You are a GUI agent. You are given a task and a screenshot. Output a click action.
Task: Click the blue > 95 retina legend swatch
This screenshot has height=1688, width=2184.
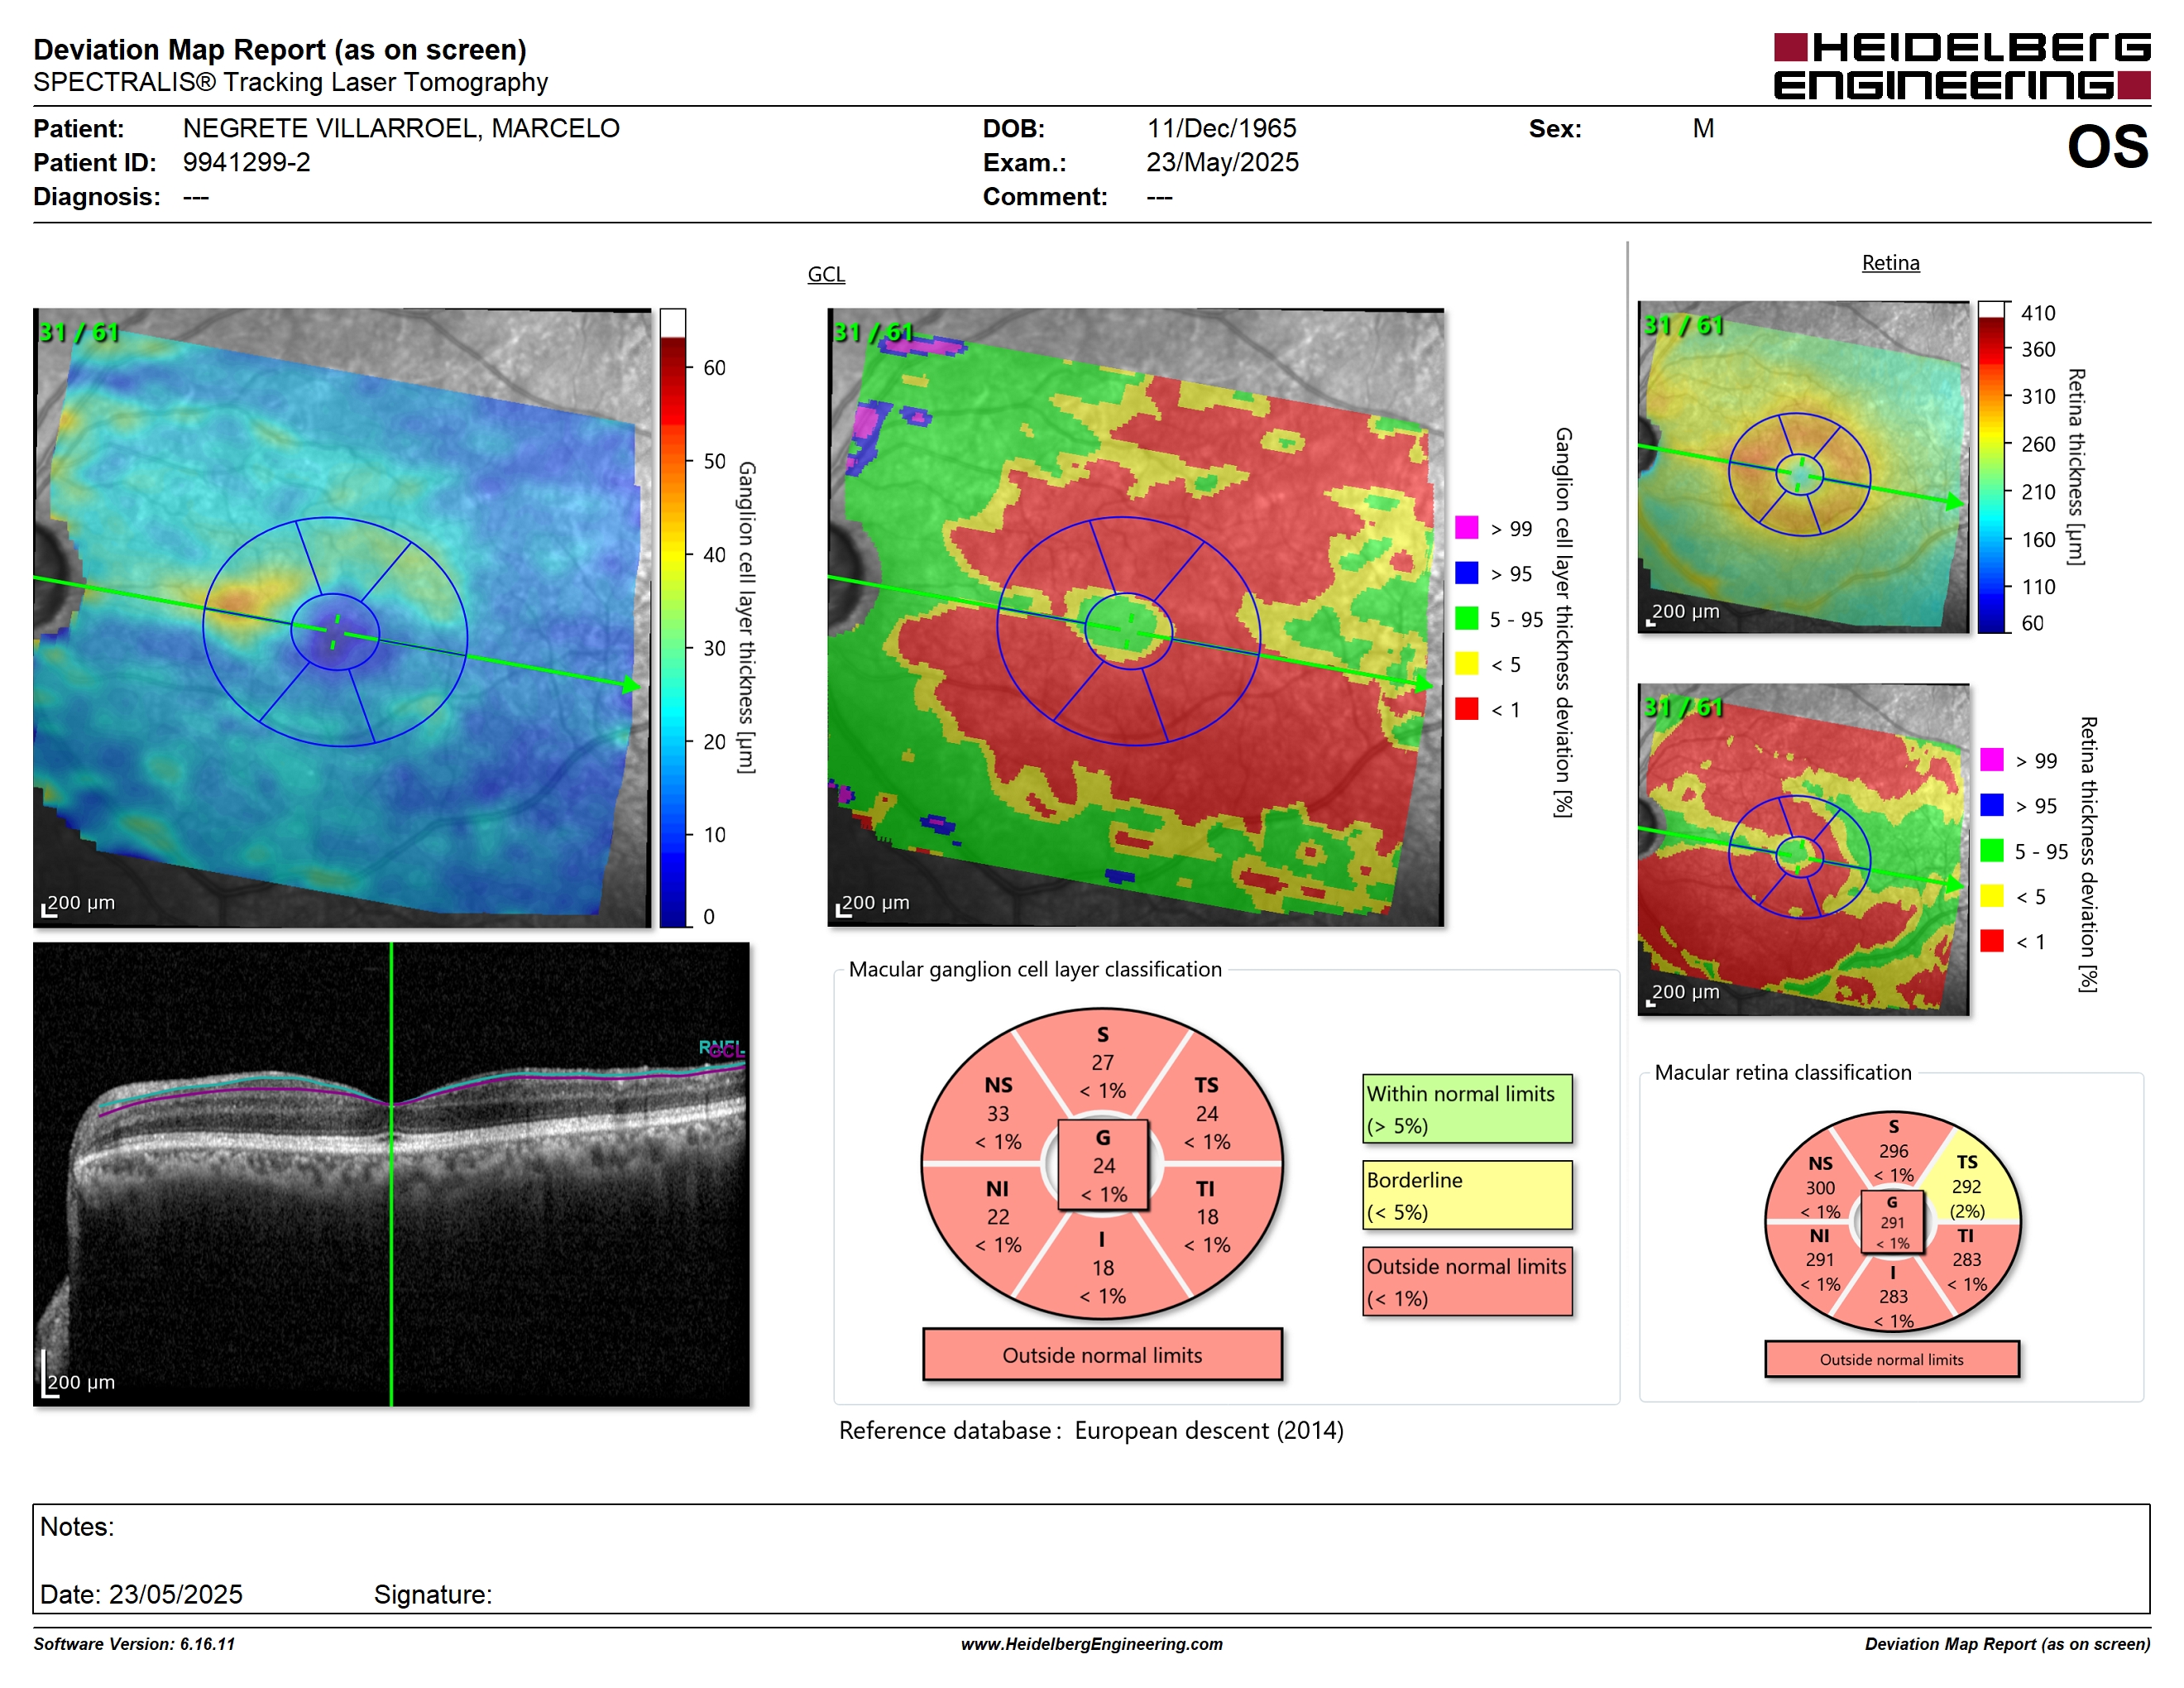1992,805
